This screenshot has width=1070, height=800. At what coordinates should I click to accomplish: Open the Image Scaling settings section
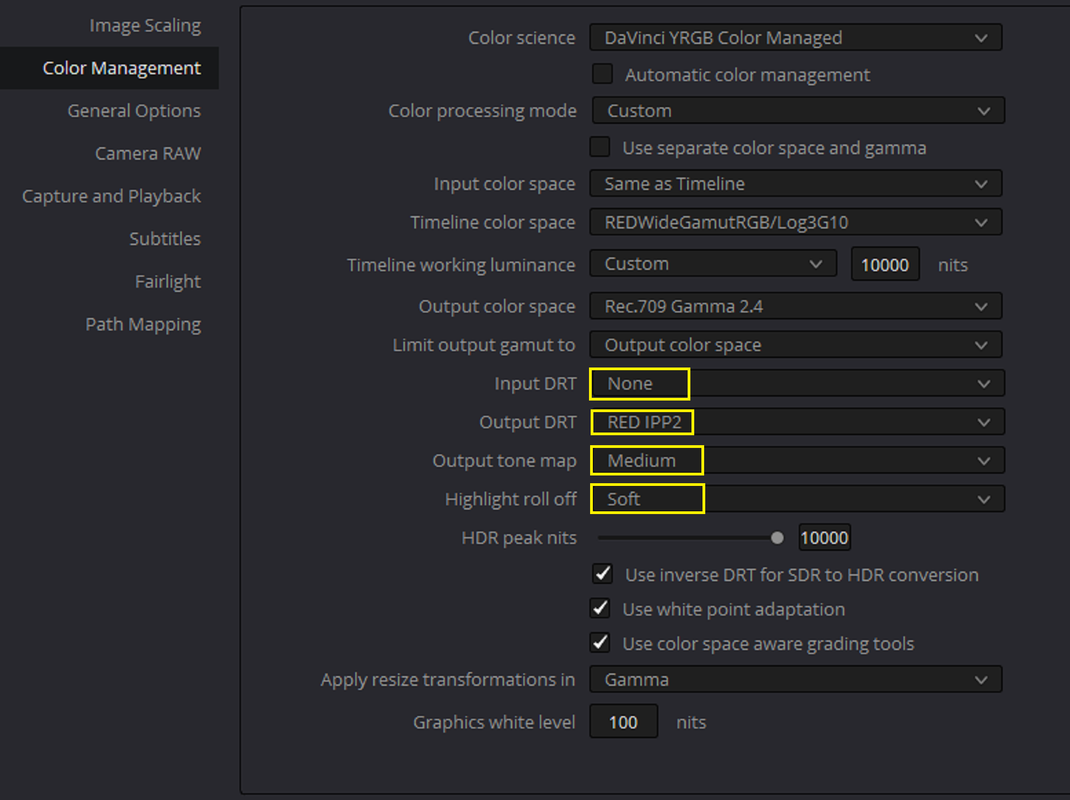(145, 25)
